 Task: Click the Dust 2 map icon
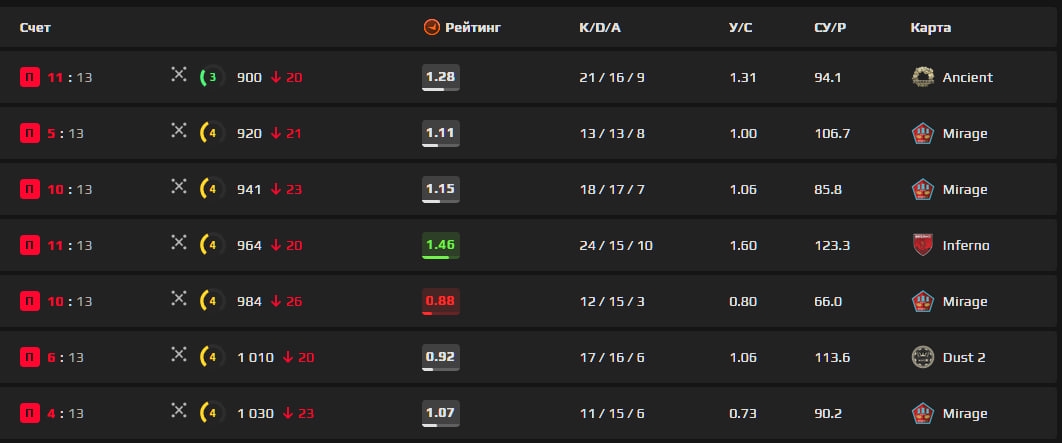(922, 357)
